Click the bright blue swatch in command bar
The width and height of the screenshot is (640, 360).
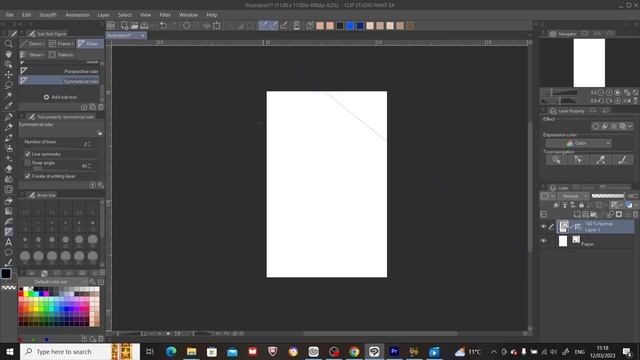point(350,26)
